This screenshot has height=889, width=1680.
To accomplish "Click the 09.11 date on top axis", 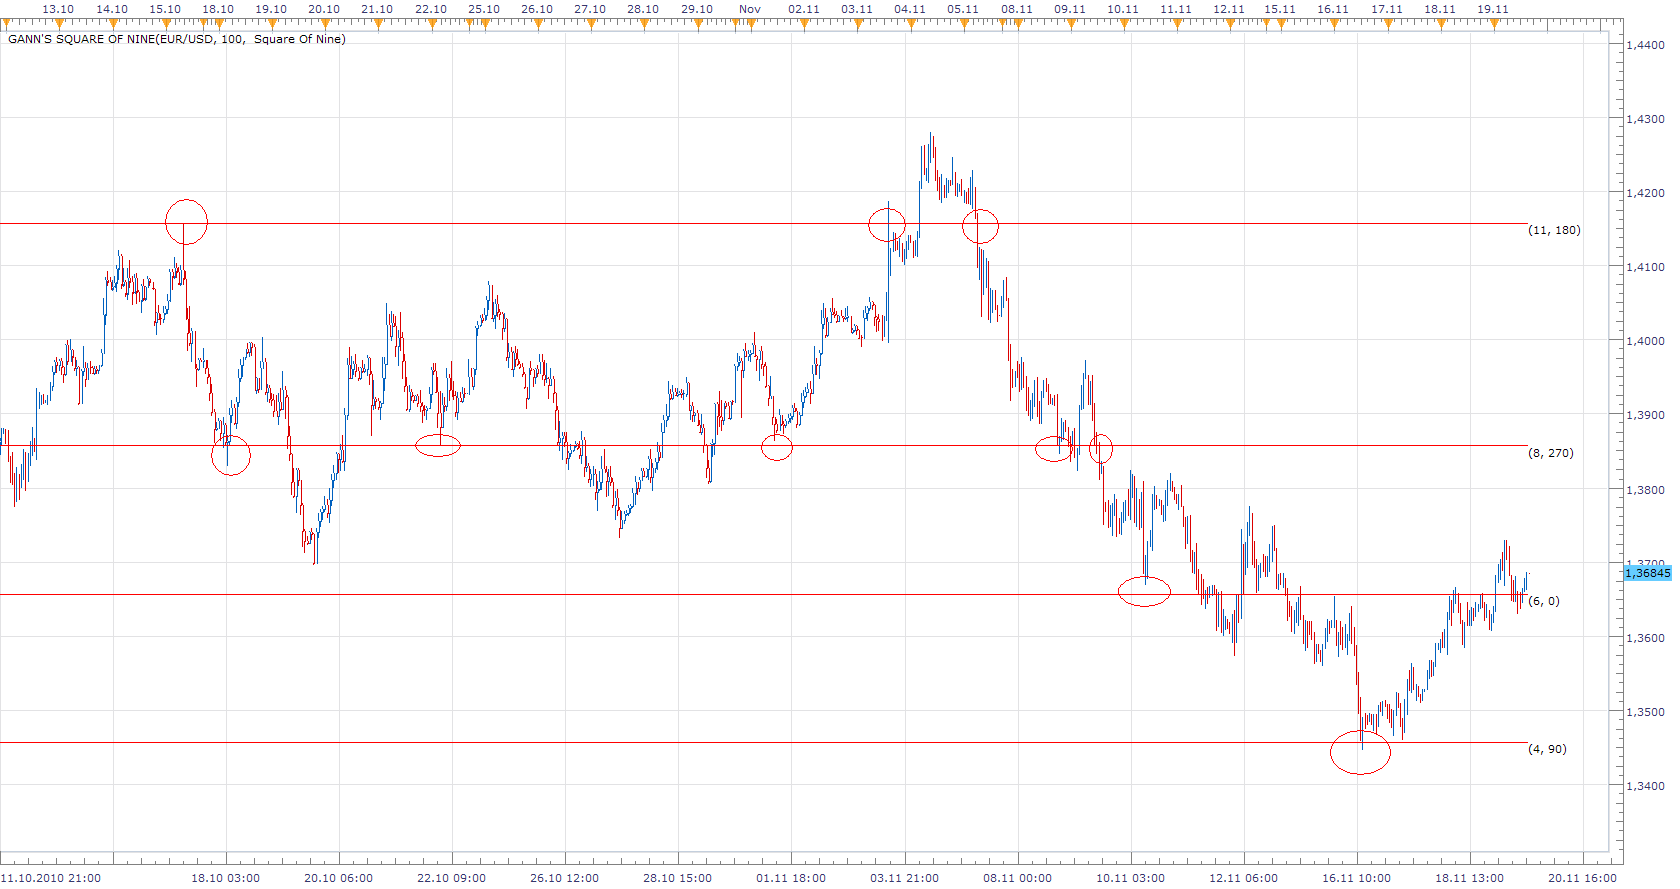I will coord(1070,8).
